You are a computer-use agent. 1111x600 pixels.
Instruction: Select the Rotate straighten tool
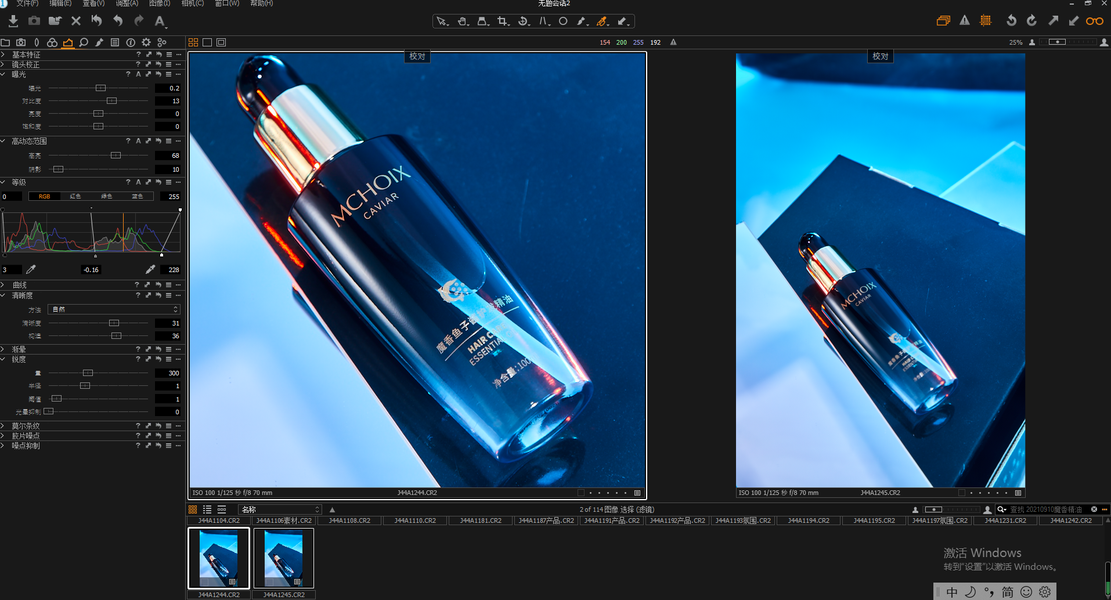click(523, 21)
